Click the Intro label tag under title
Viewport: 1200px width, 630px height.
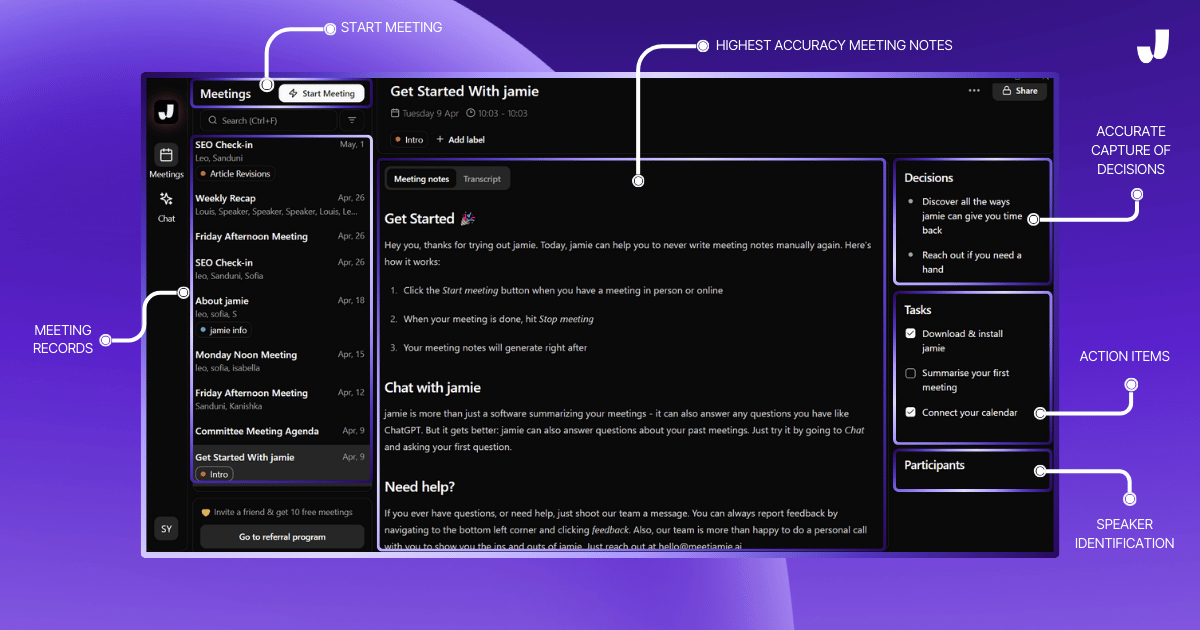(x=409, y=140)
